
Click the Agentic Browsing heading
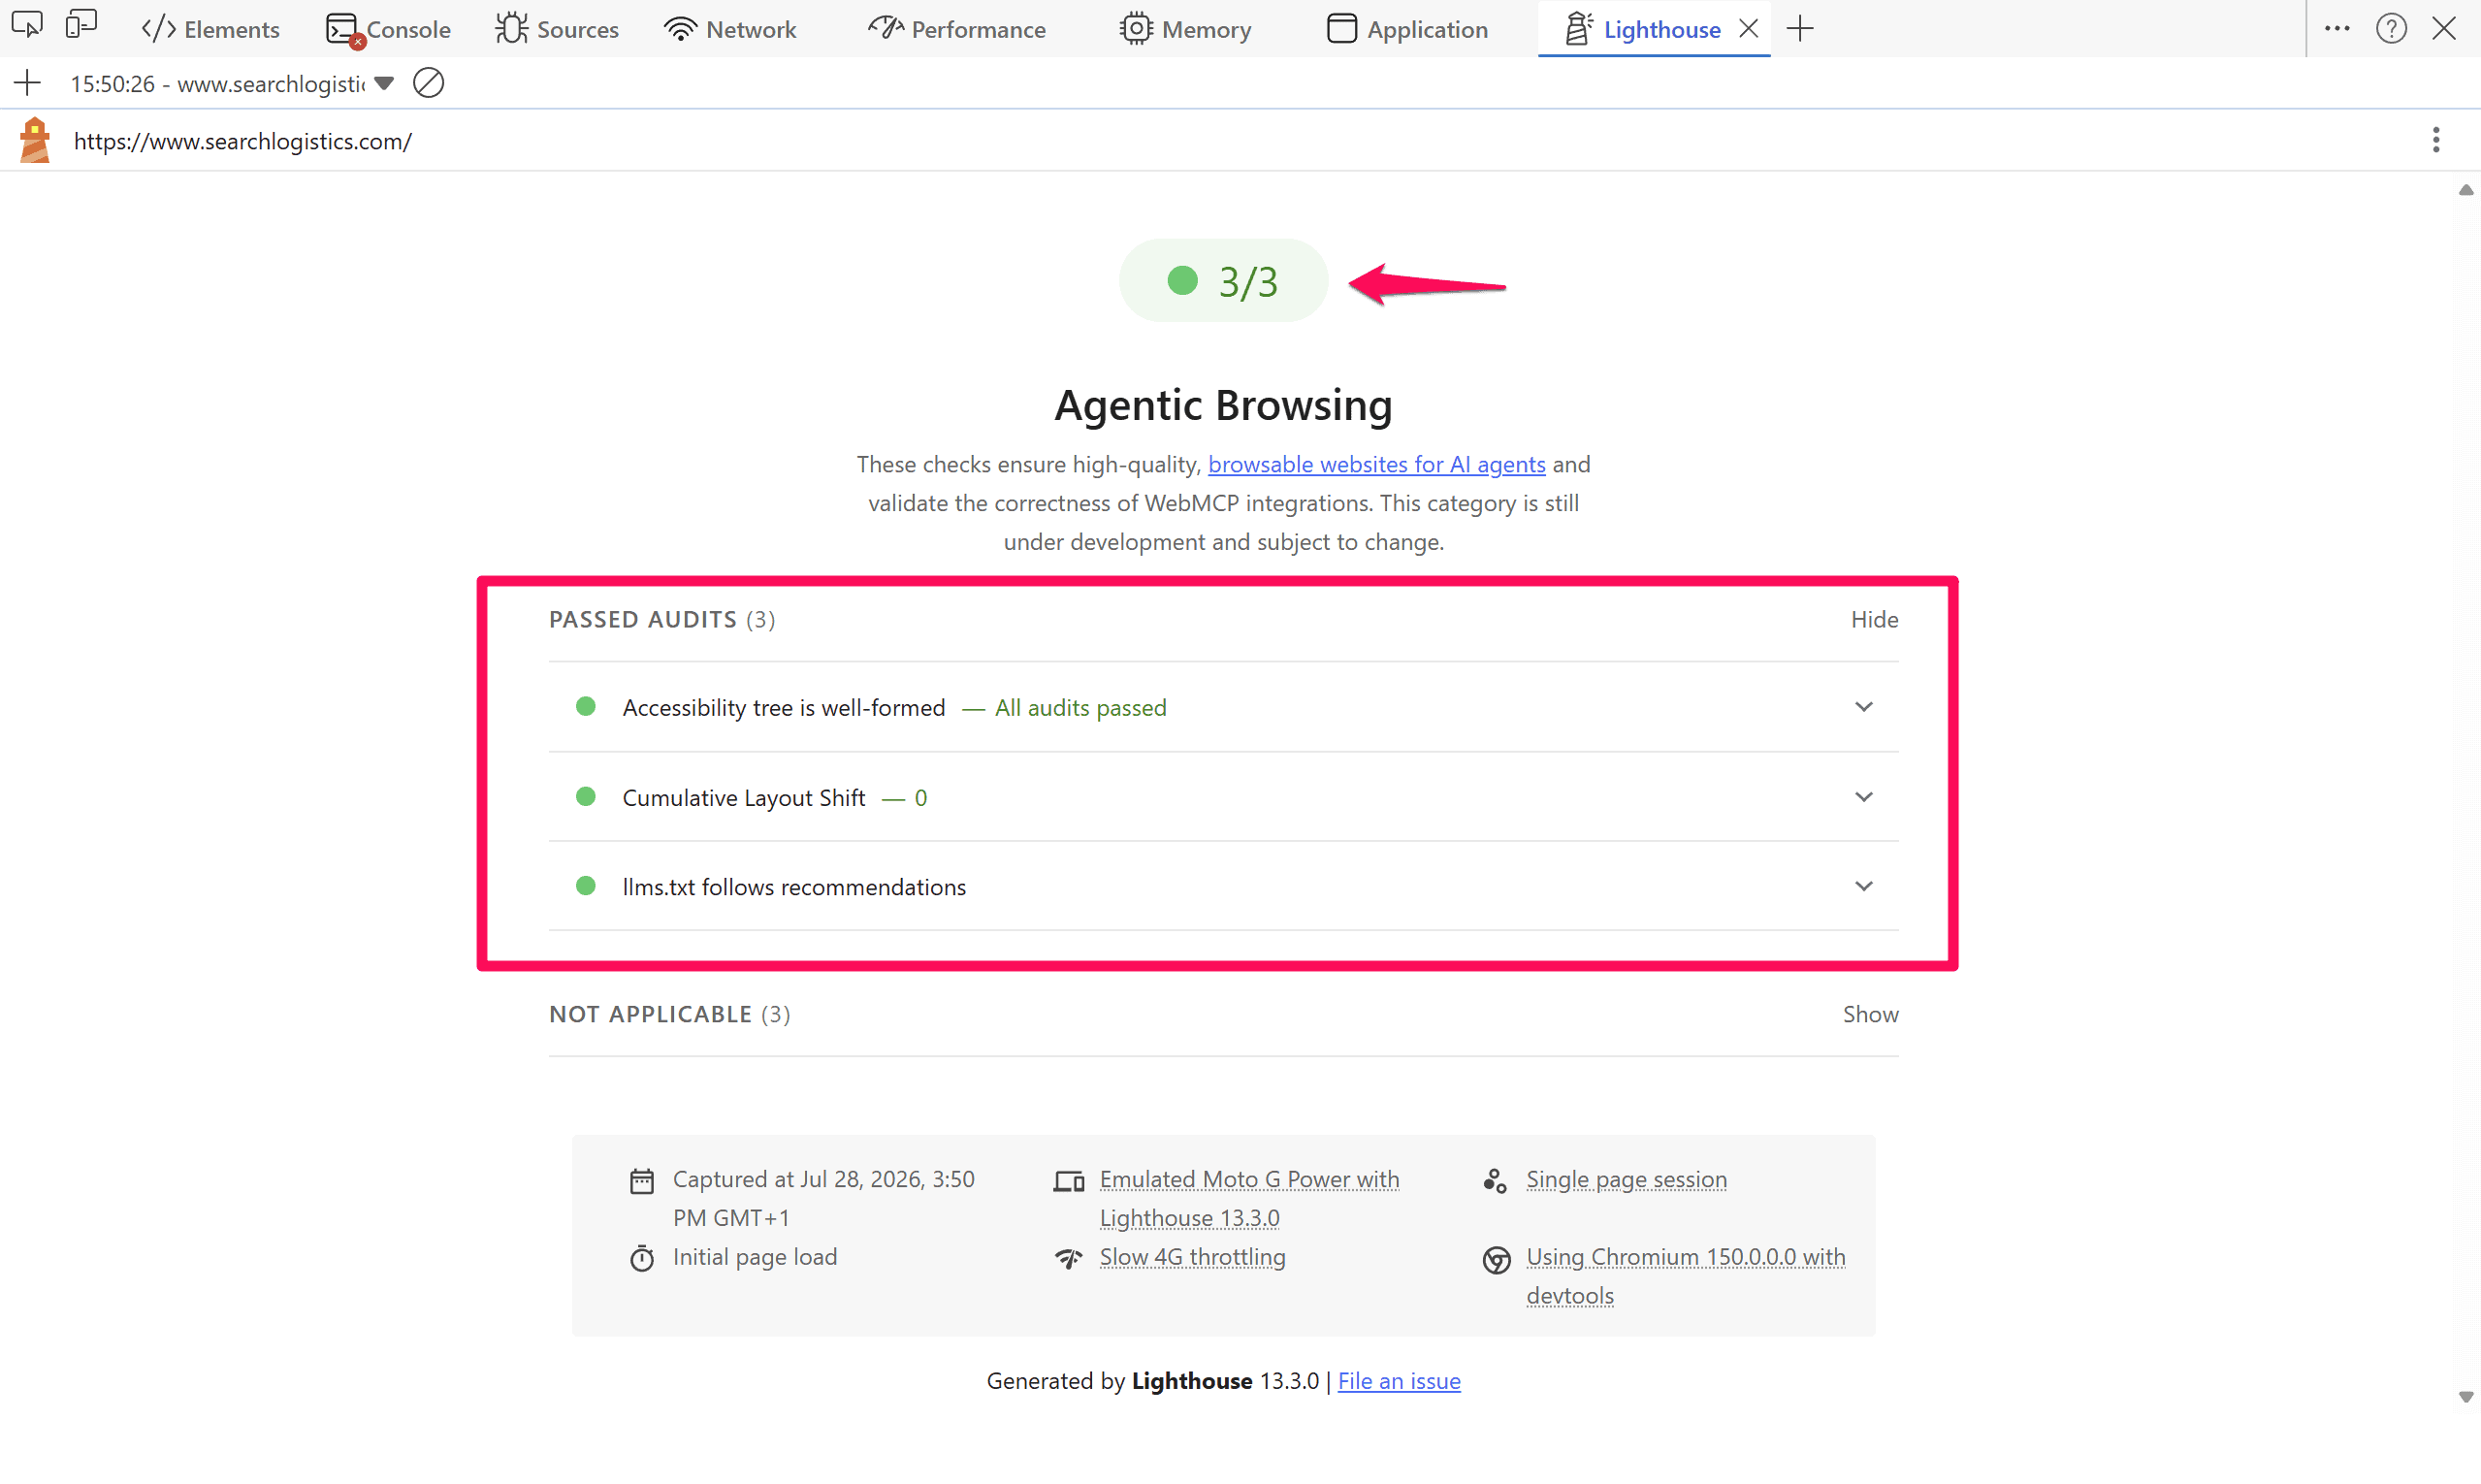(1223, 405)
